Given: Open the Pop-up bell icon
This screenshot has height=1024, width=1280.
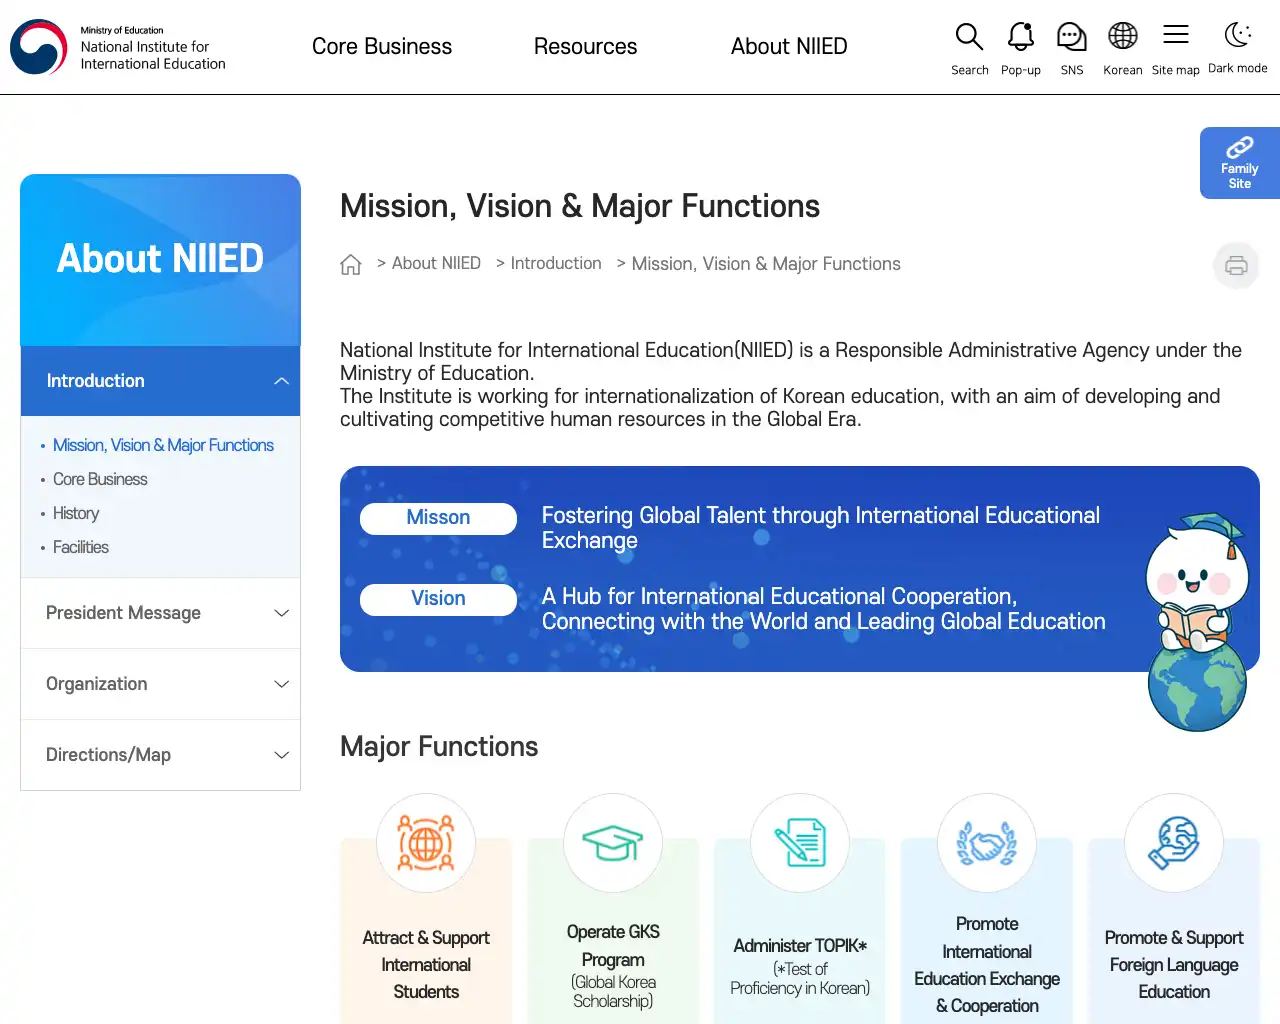Looking at the screenshot, I should [x=1020, y=37].
